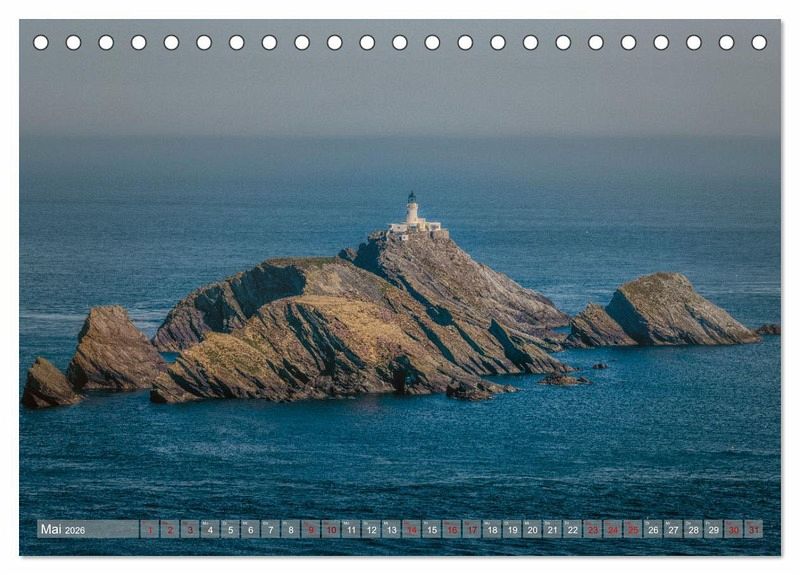The image size is (800, 575).
Task: Select day 26 in the calendar strip
Action: [x=654, y=529]
